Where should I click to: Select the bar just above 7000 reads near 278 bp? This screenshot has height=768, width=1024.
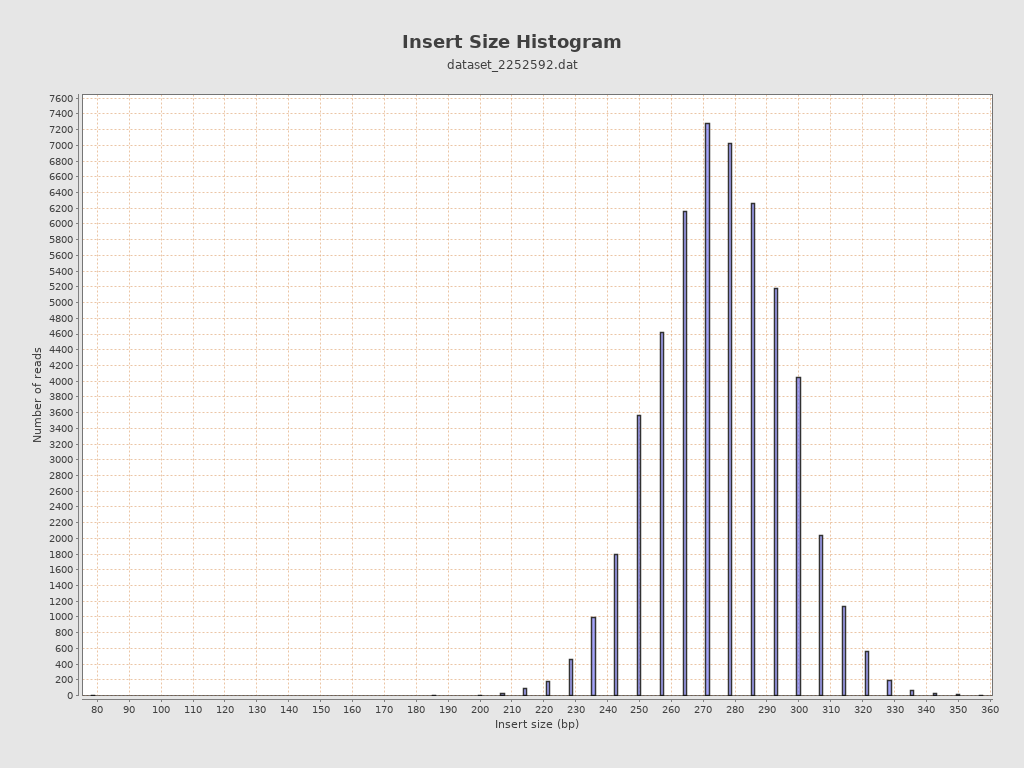click(x=730, y=419)
